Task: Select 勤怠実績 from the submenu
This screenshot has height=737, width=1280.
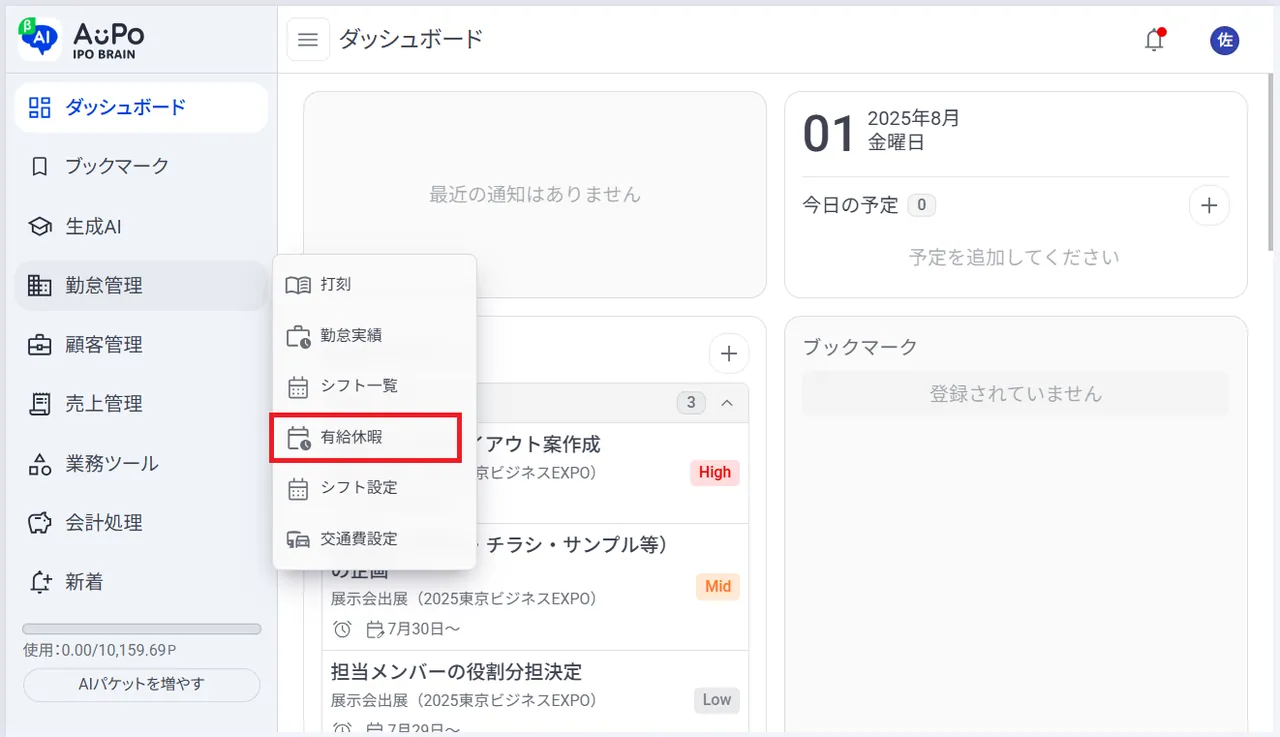Action: pos(374,336)
